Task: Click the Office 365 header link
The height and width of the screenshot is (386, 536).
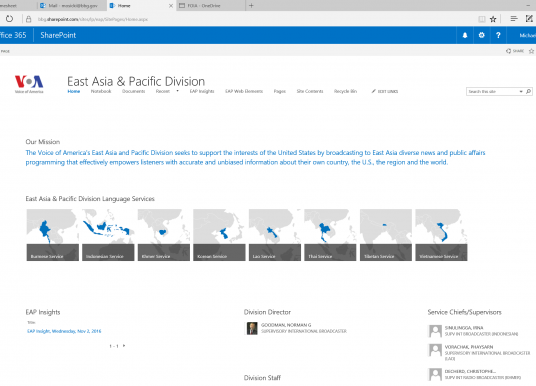Action: (13, 35)
